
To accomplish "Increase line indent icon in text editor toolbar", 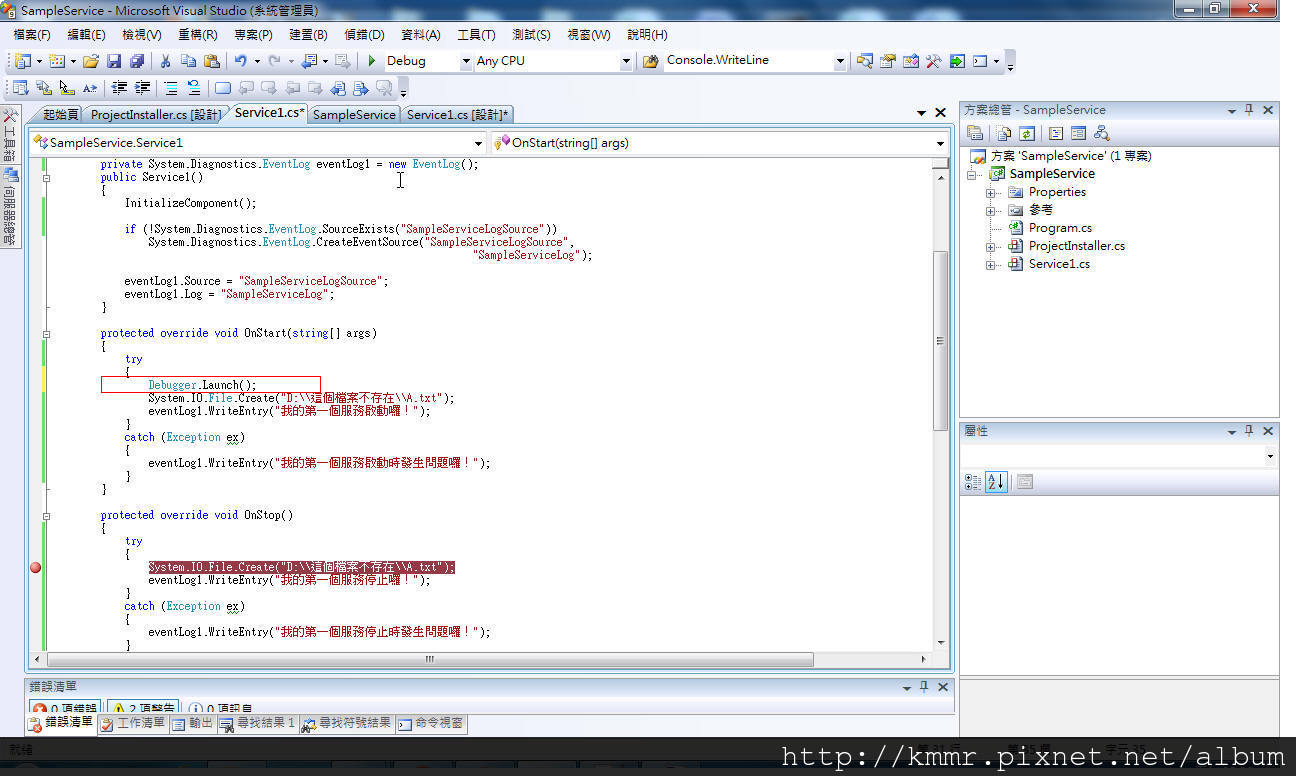I will (x=143, y=88).
